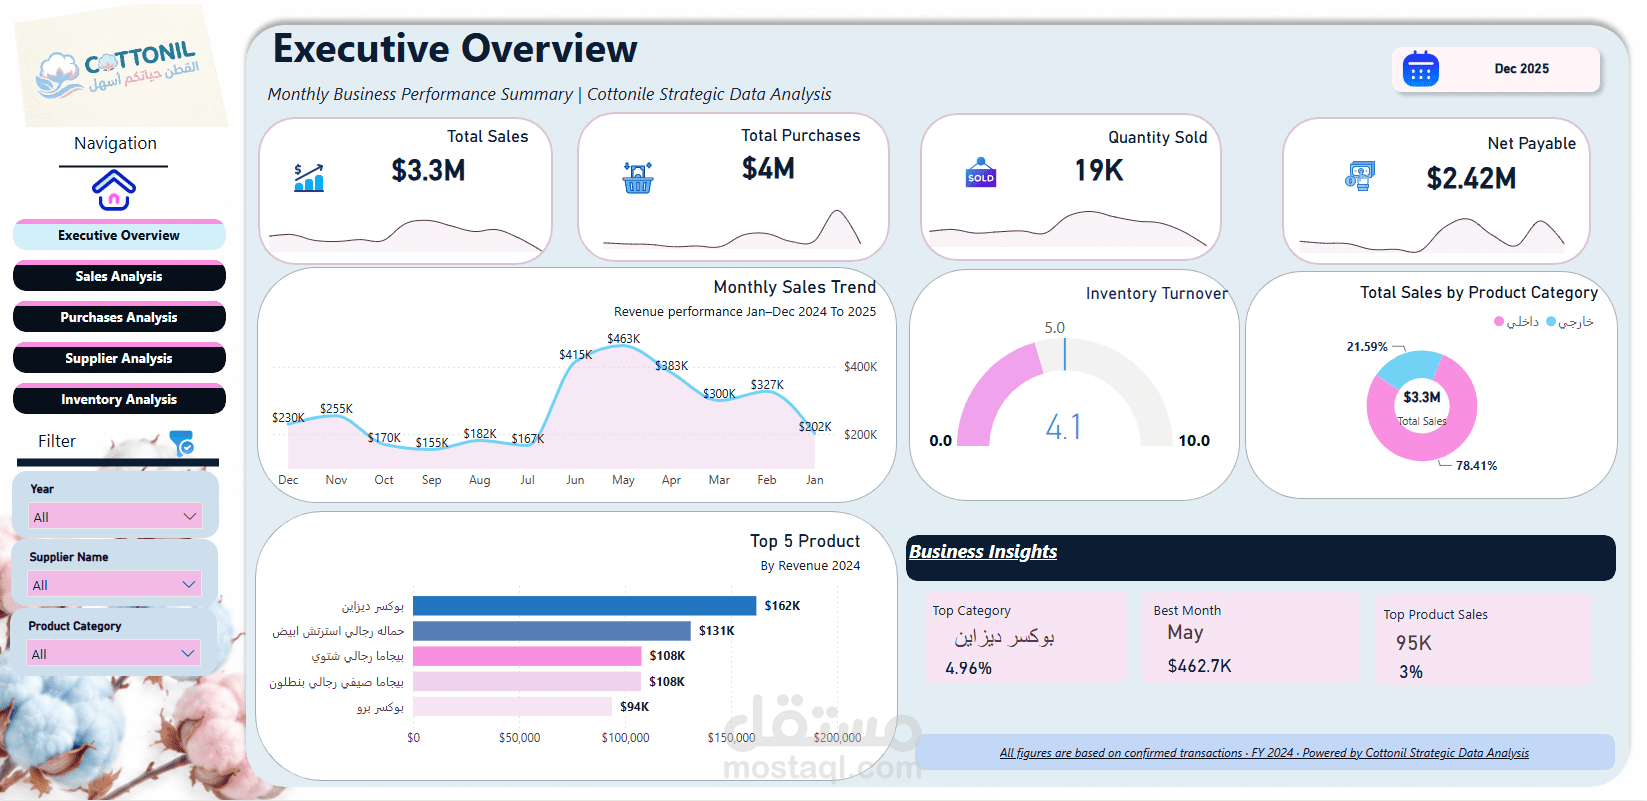Click the Monthly Sales Trend title
Image resolution: width=1647 pixels, height=801 pixels.
coord(795,287)
